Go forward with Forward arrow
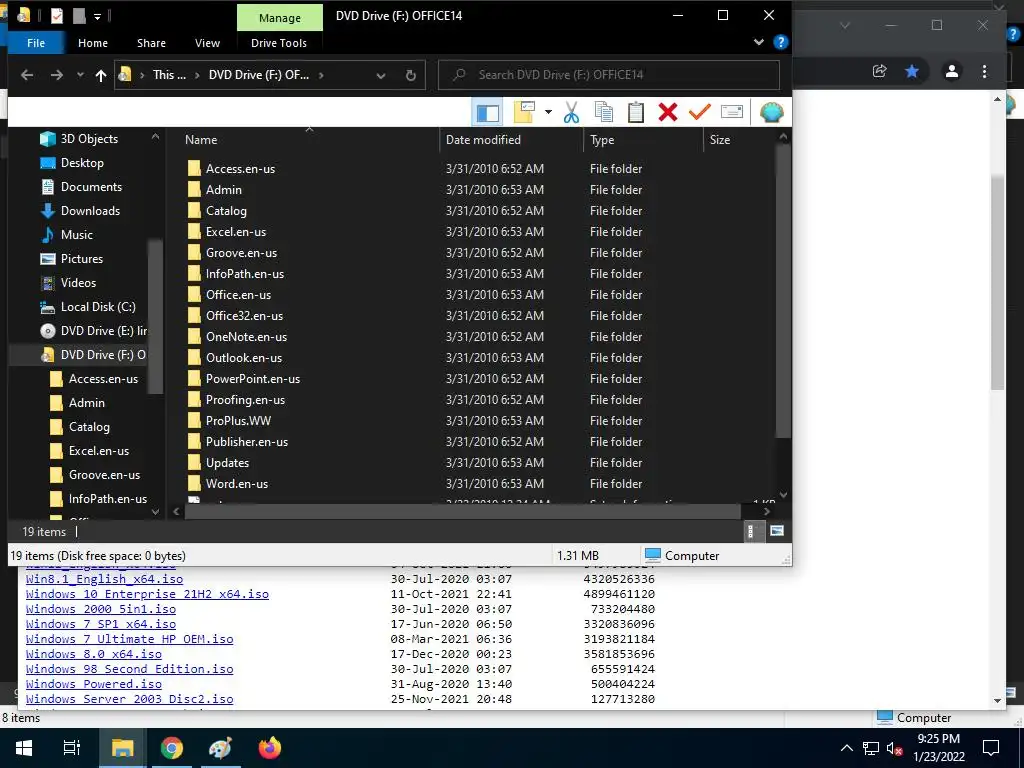1024x768 pixels. coord(57,75)
